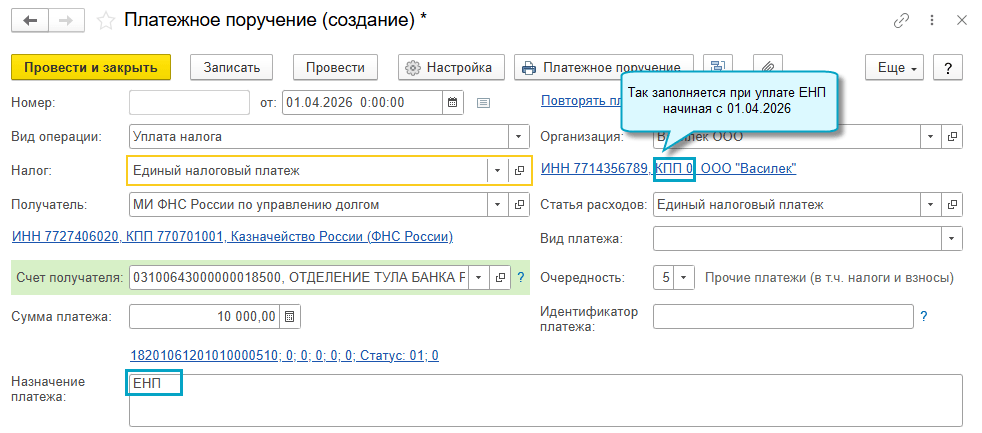The image size is (982, 433).
Task: Expand the Вид операции dropdown
Action: 519,136
